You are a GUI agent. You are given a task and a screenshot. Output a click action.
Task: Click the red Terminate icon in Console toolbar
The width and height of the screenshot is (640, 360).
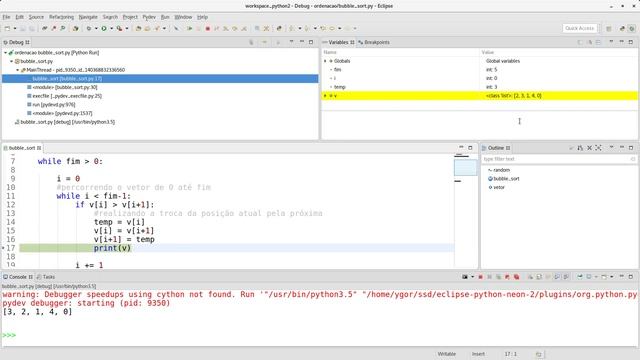tap(480, 277)
